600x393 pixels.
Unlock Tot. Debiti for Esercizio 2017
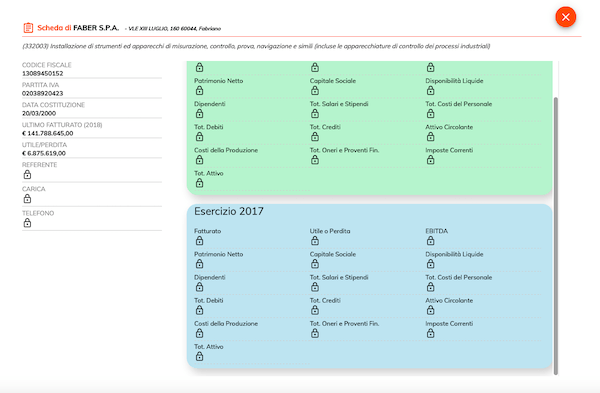click(x=199, y=310)
